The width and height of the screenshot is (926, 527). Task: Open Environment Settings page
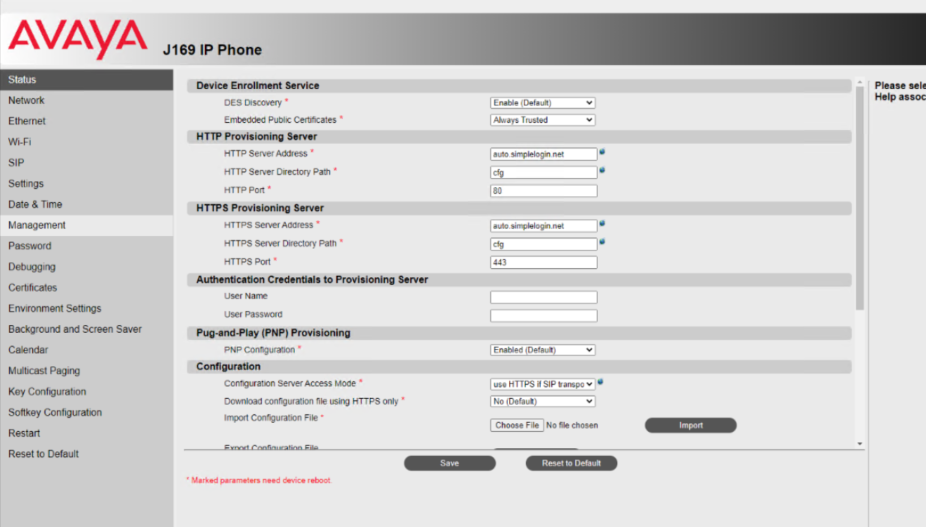click(87, 308)
